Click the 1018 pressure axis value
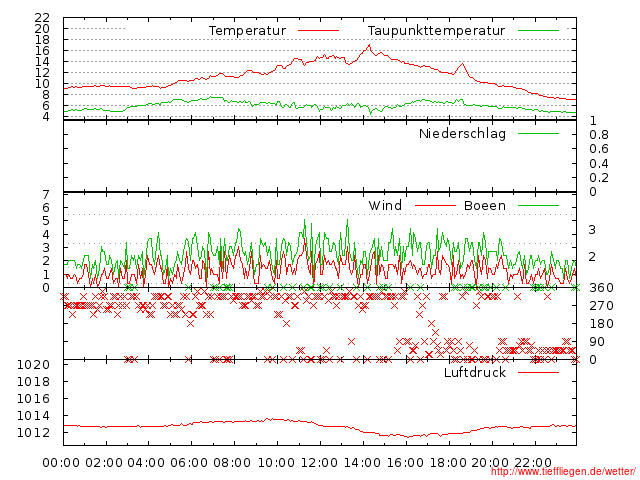This screenshot has width=640, height=480. [33, 382]
